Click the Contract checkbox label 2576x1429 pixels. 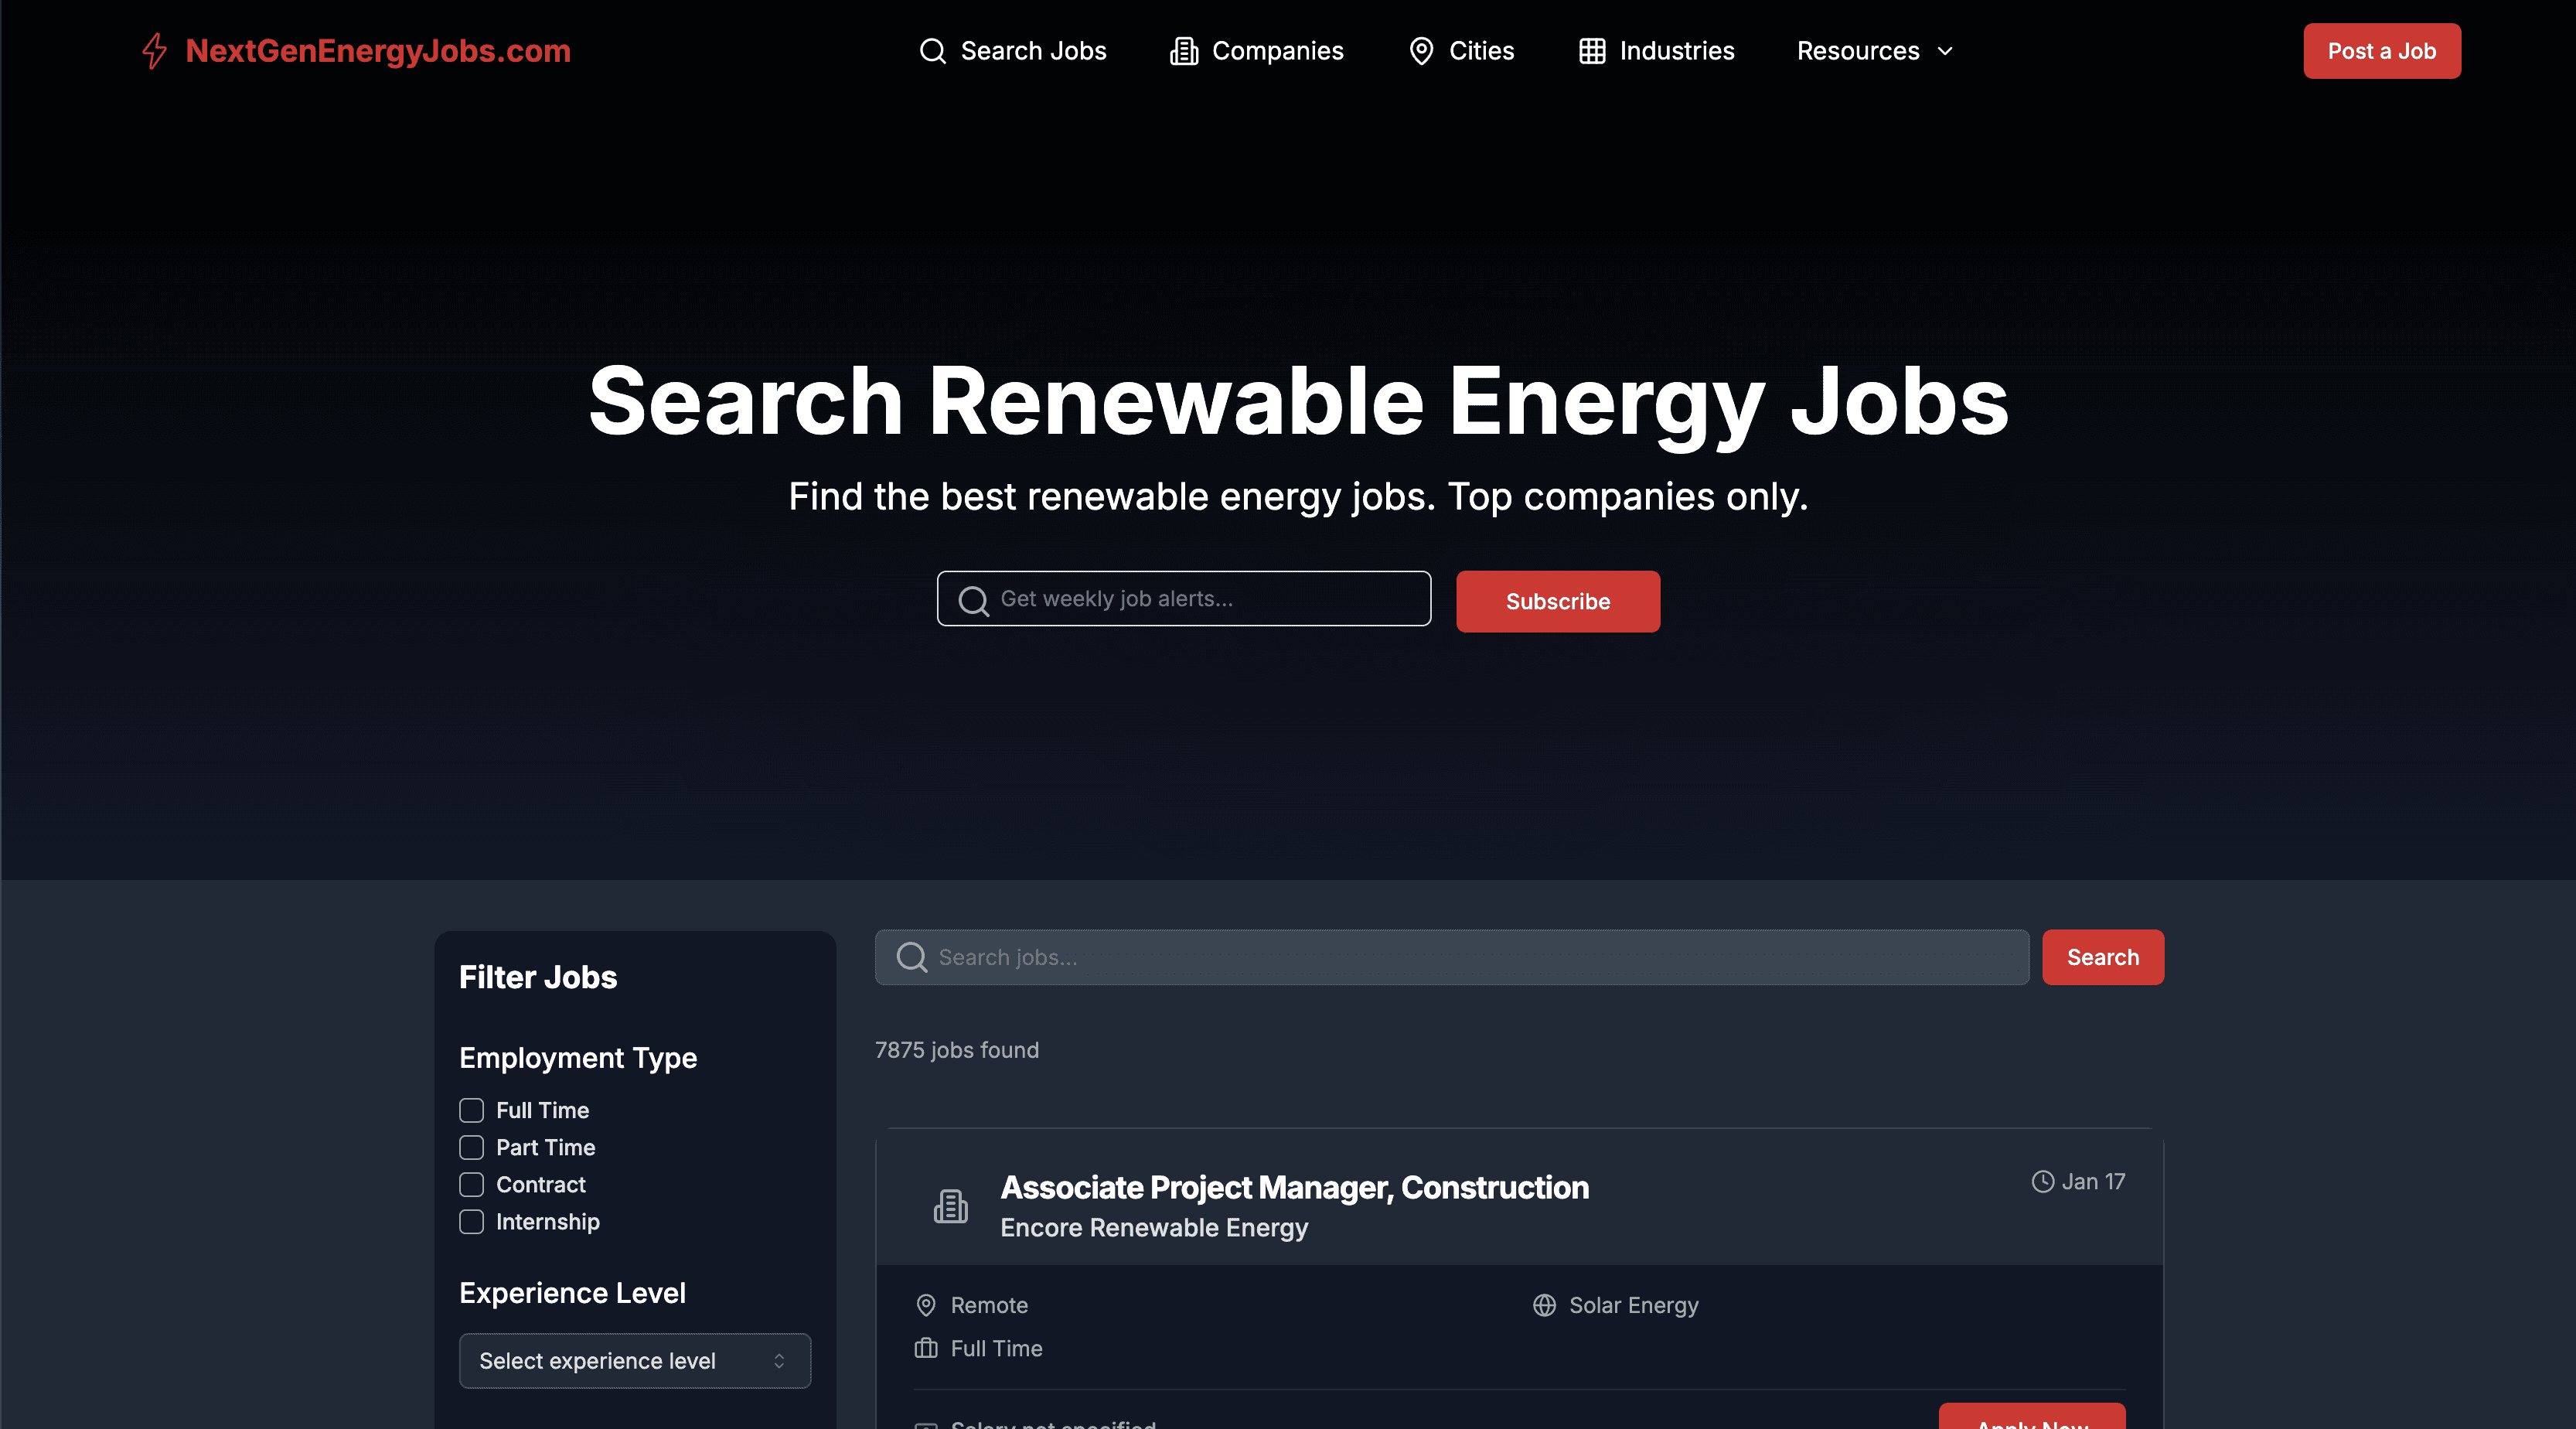541,1184
